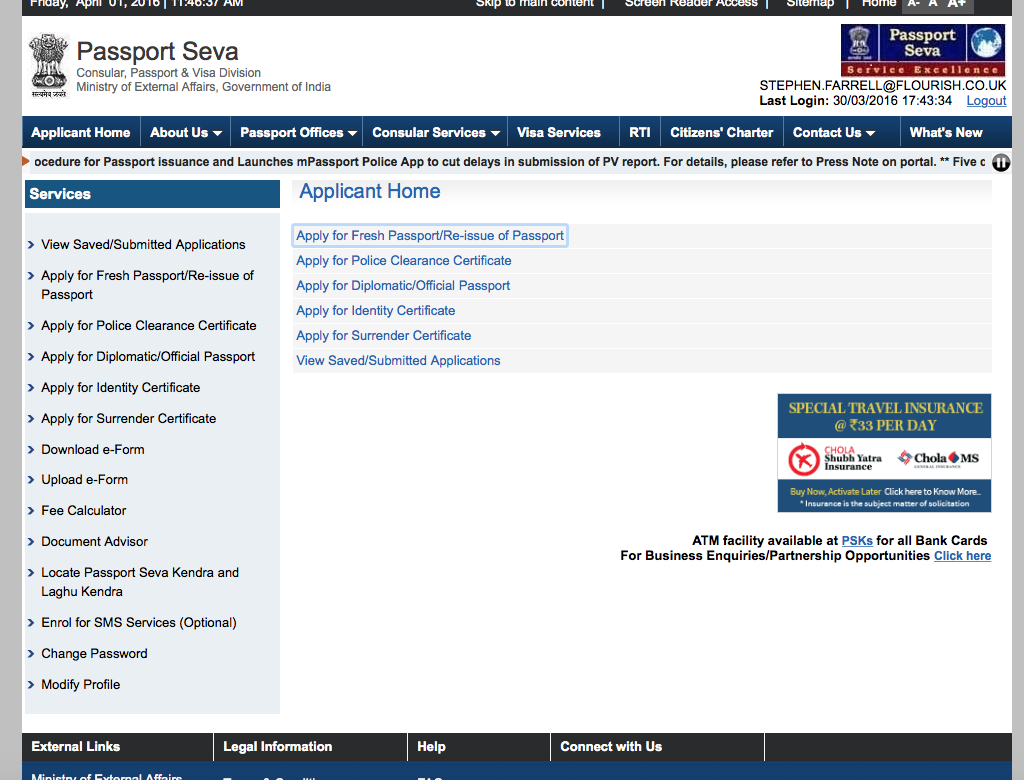The height and width of the screenshot is (780, 1024).
Task: Open the Contact Us dropdown menu
Action: [x=833, y=132]
